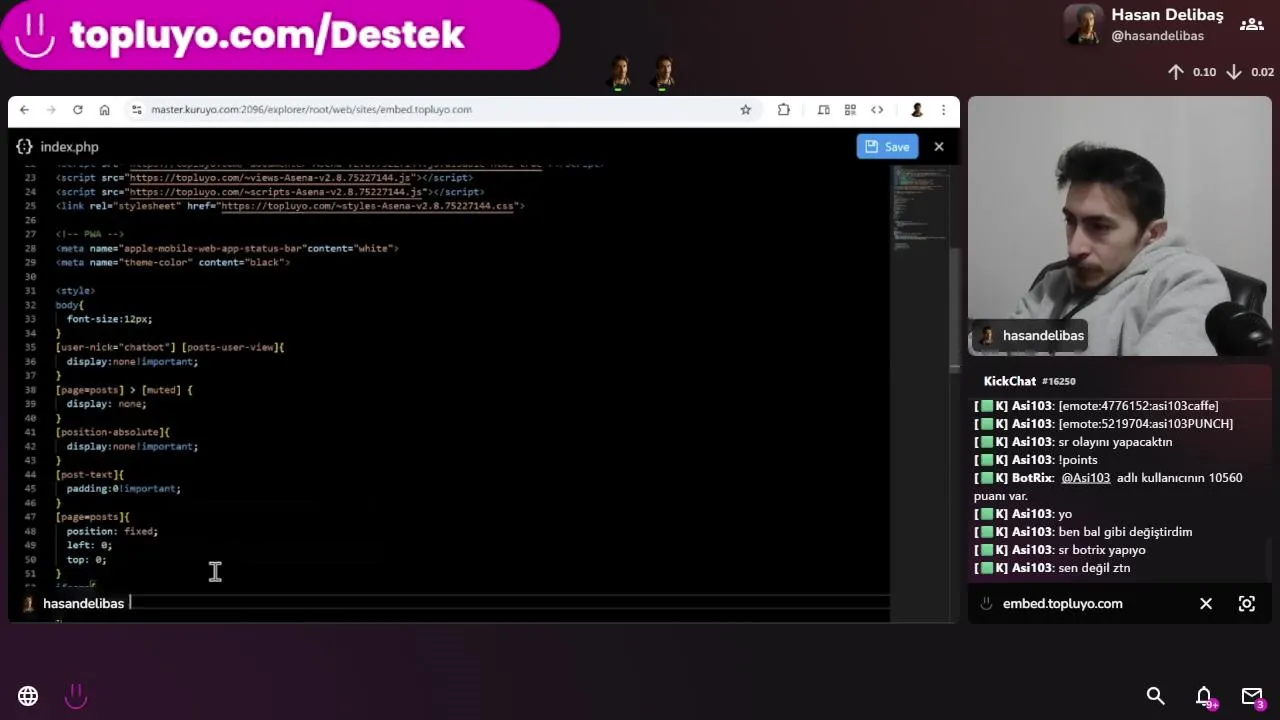Click the embed.topluyo.com power icon

coord(986,604)
